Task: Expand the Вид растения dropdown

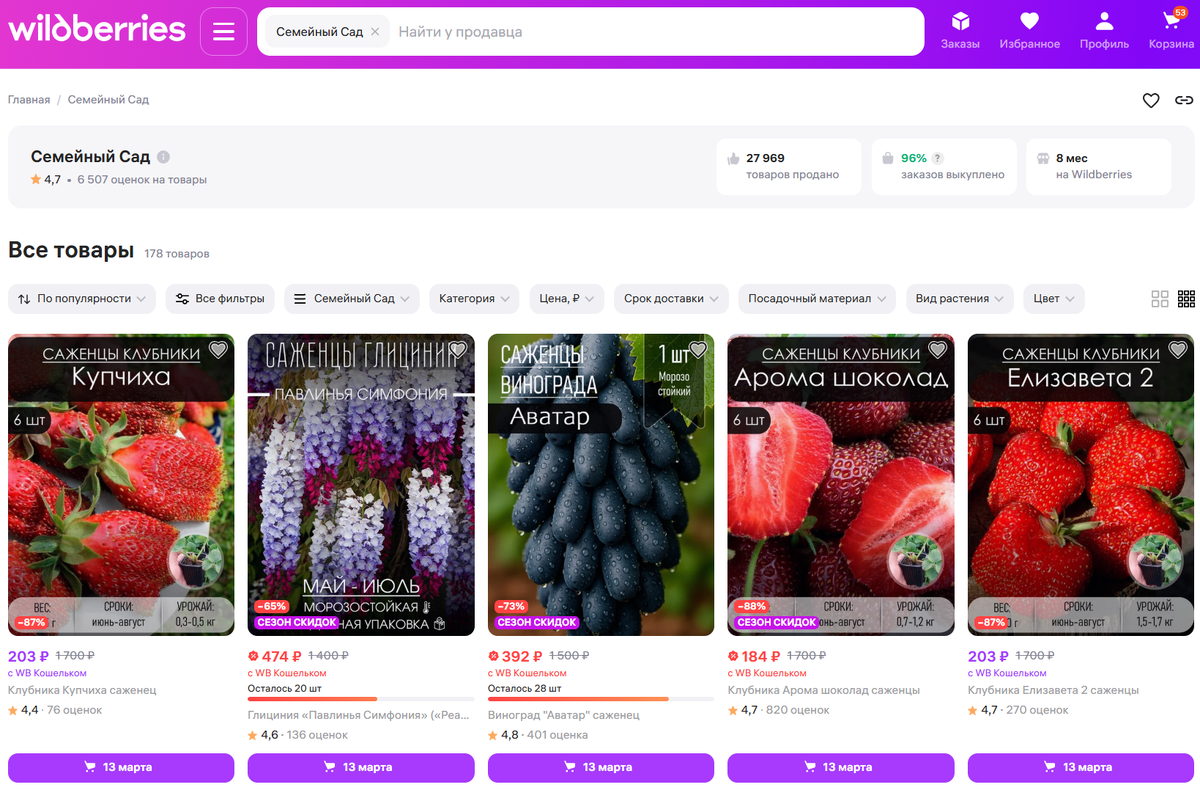Action: [960, 298]
